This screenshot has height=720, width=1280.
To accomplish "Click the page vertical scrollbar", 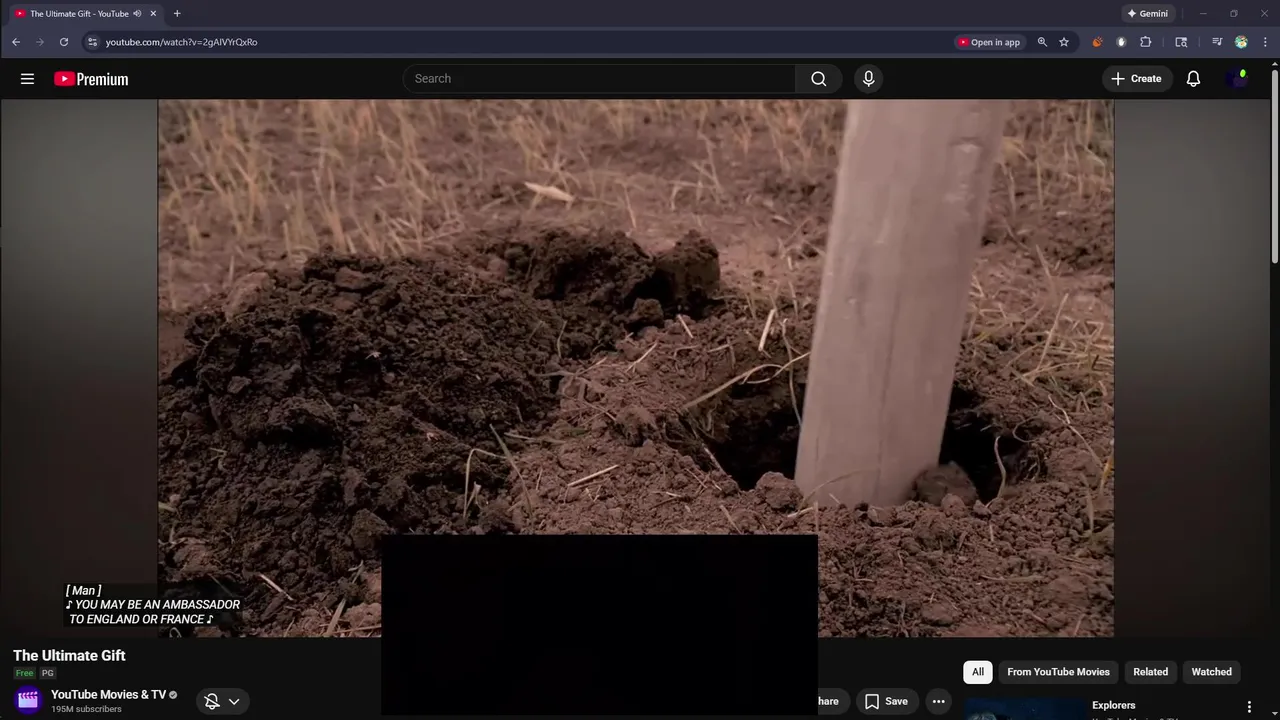I will click(1275, 165).
